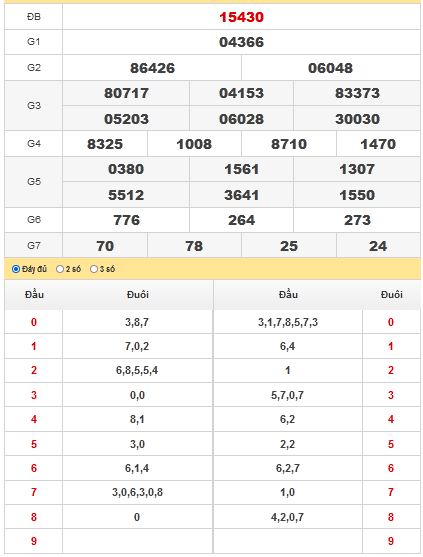Click the G5 result 3641
The image size is (423, 557).
(241, 195)
